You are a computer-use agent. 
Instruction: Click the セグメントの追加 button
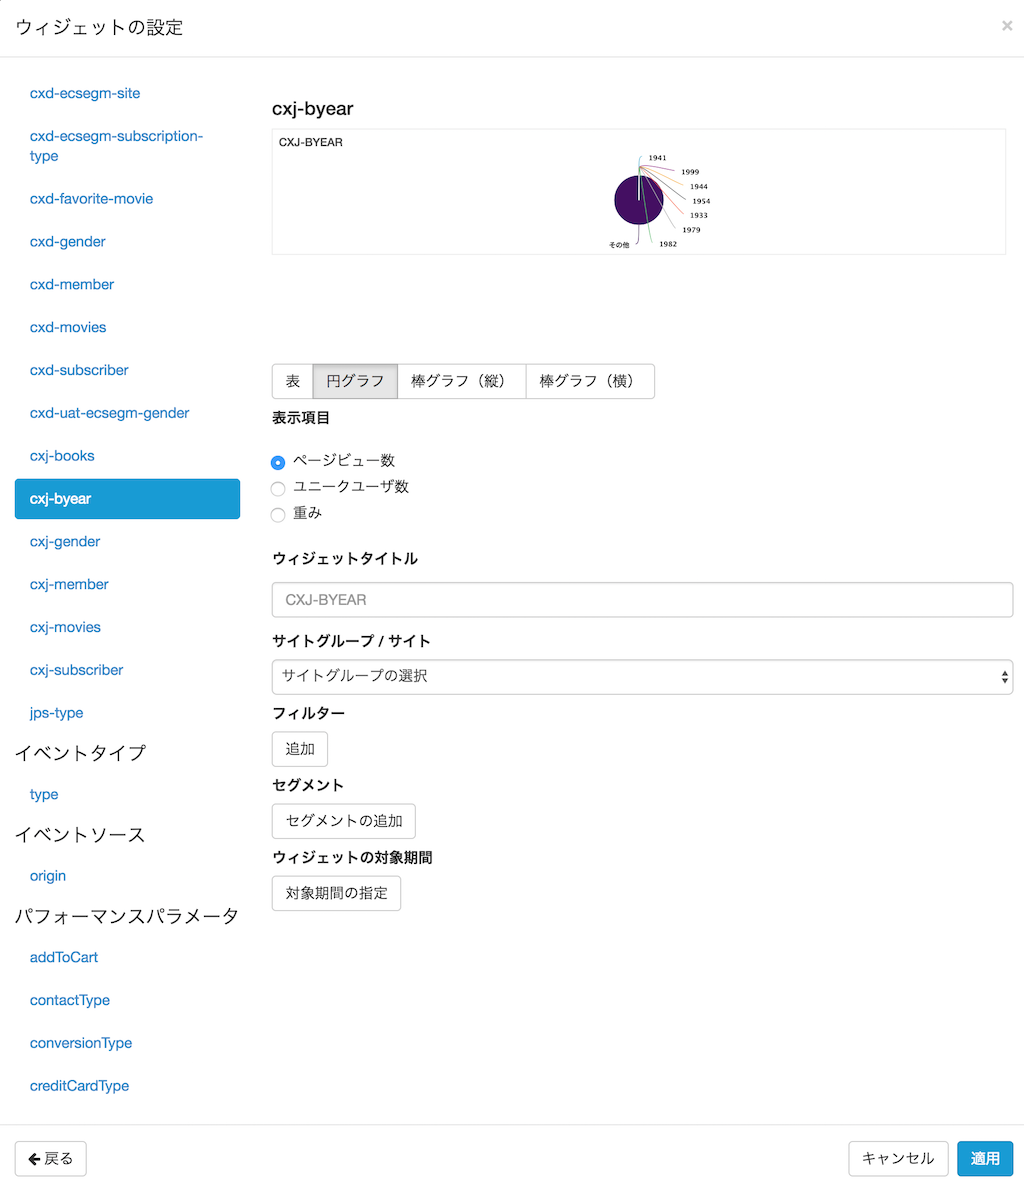coord(344,821)
